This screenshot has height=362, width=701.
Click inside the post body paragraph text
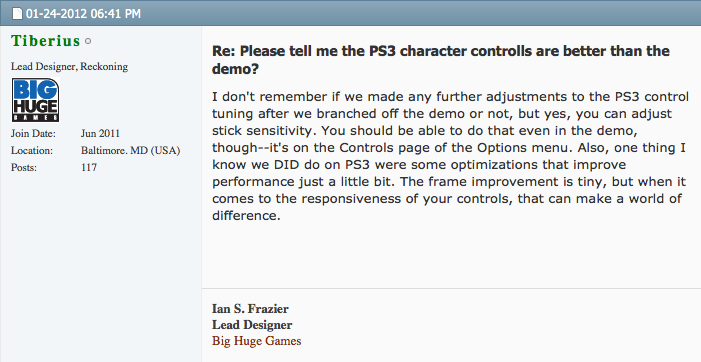coord(450,156)
